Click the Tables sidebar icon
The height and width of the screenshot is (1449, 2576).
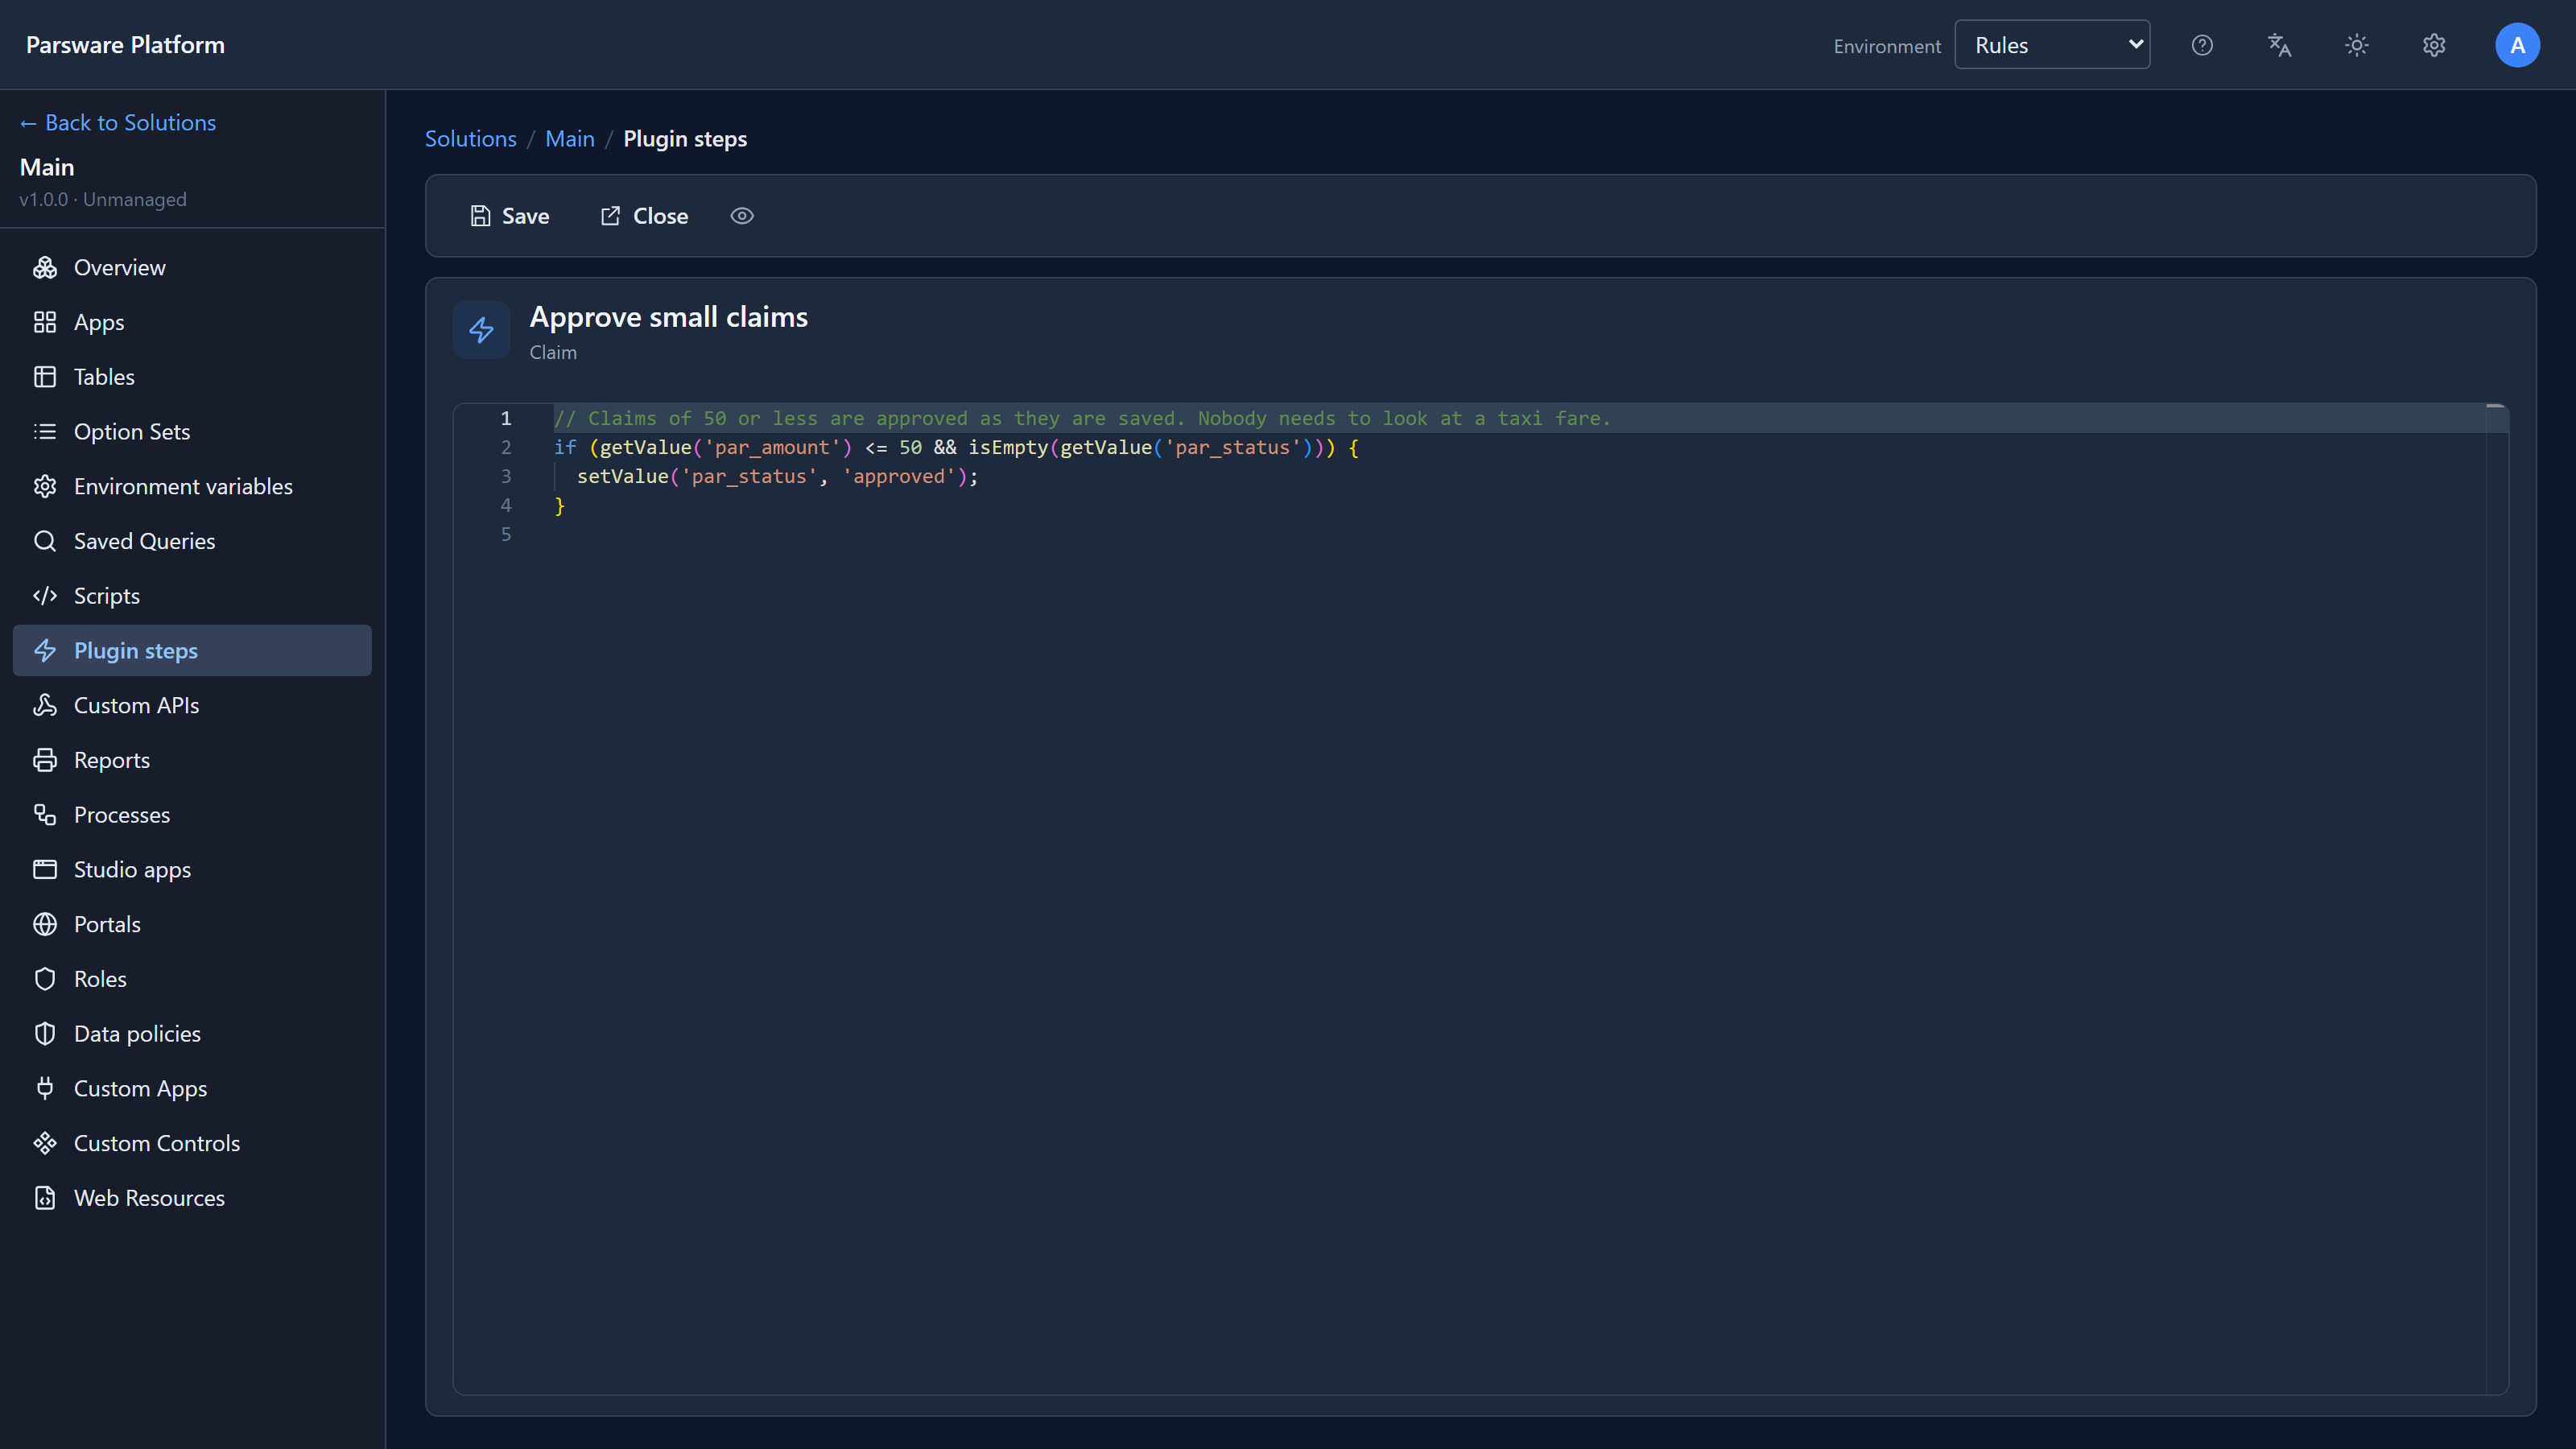pyautogui.click(x=45, y=377)
